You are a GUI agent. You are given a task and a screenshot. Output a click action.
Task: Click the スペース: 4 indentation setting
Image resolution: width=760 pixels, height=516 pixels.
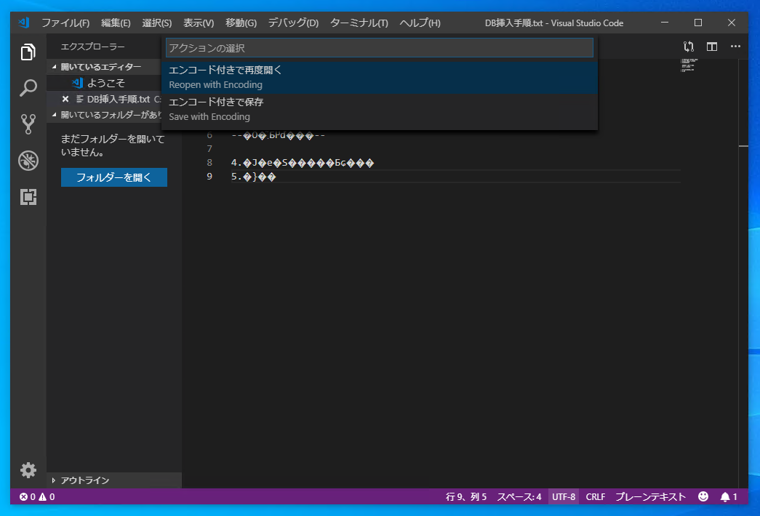(519, 497)
